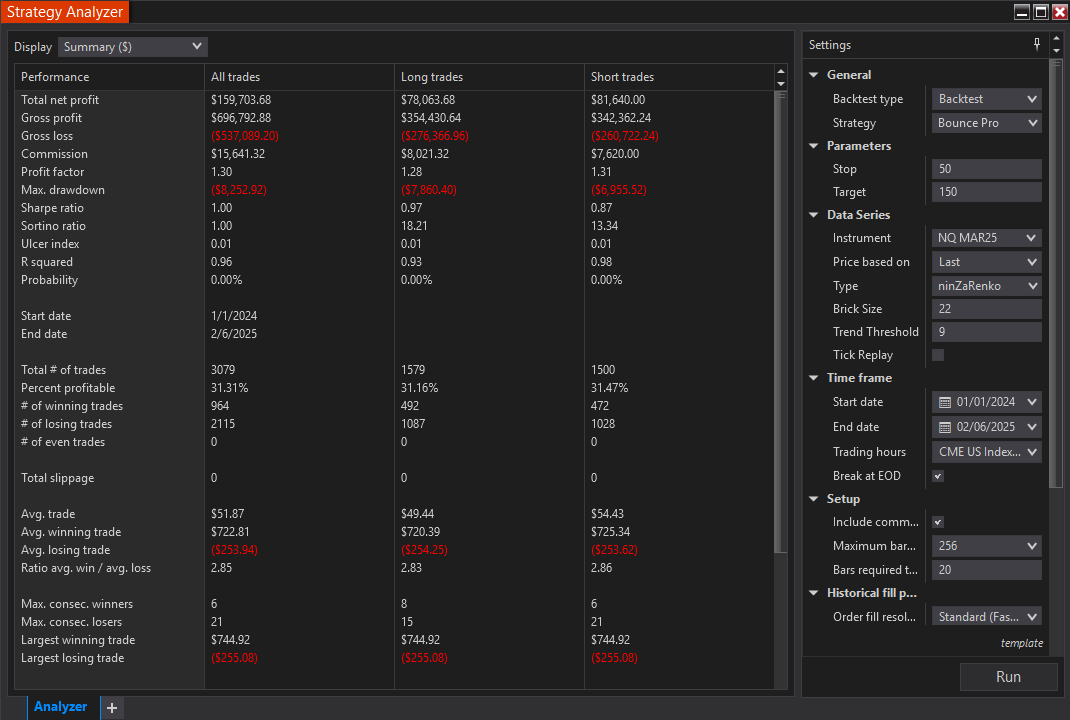Click the Run button
The image size is (1070, 720).
pos(1008,677)
